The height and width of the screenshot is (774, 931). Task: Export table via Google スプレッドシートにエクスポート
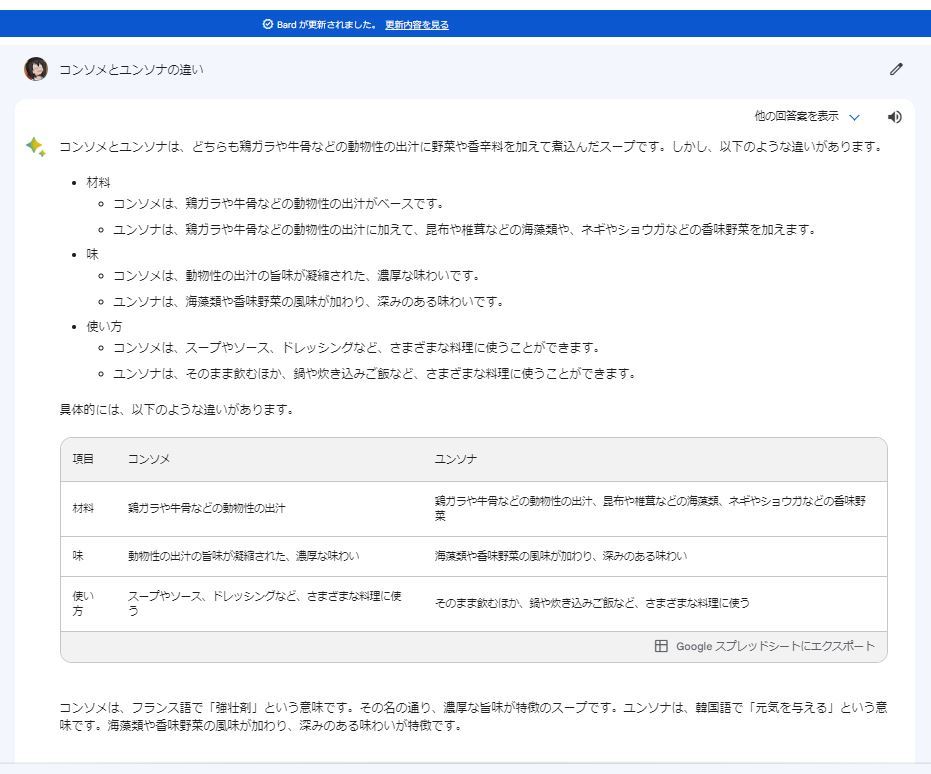pos(774,646)
